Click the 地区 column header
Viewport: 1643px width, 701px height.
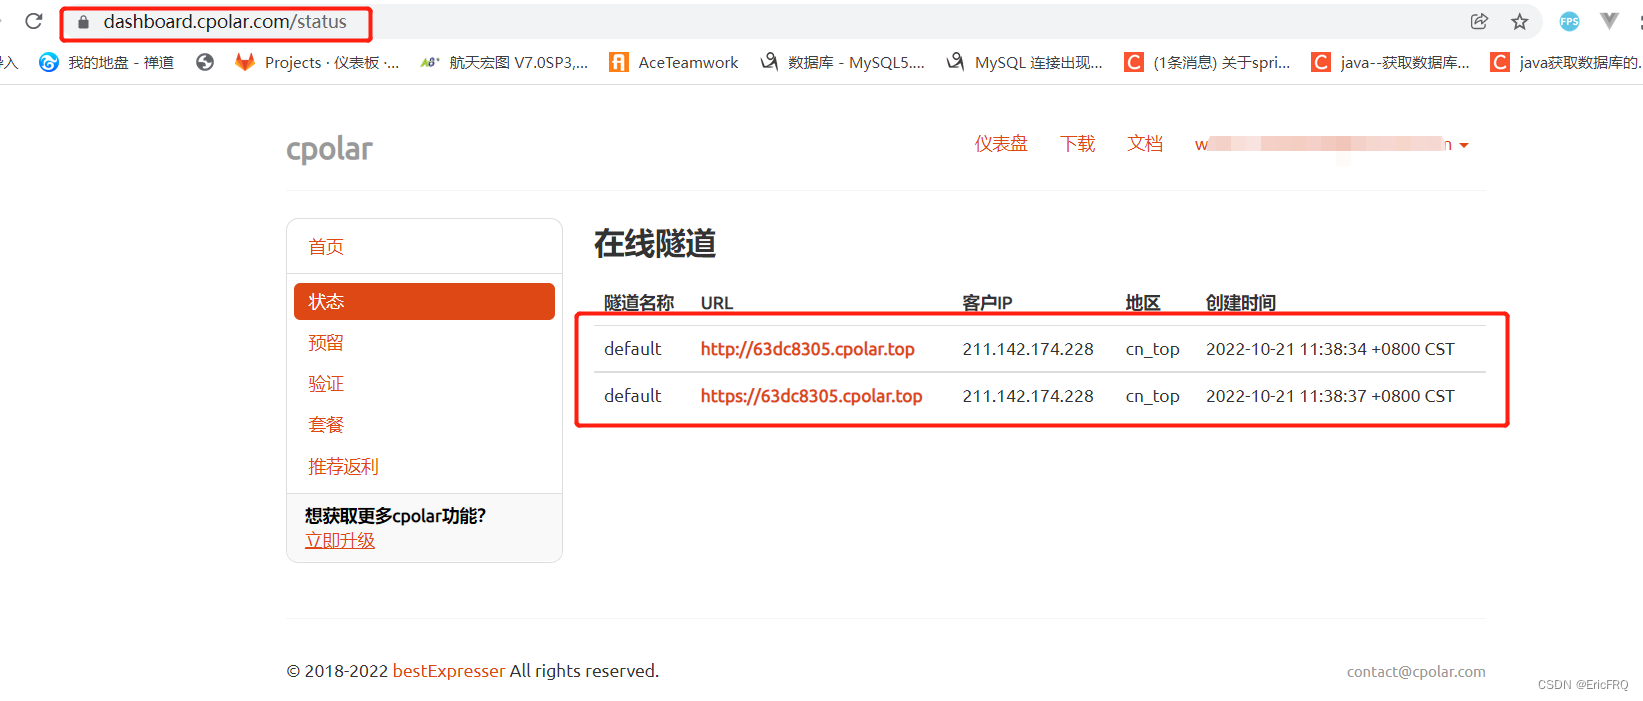coord(1143,303)
